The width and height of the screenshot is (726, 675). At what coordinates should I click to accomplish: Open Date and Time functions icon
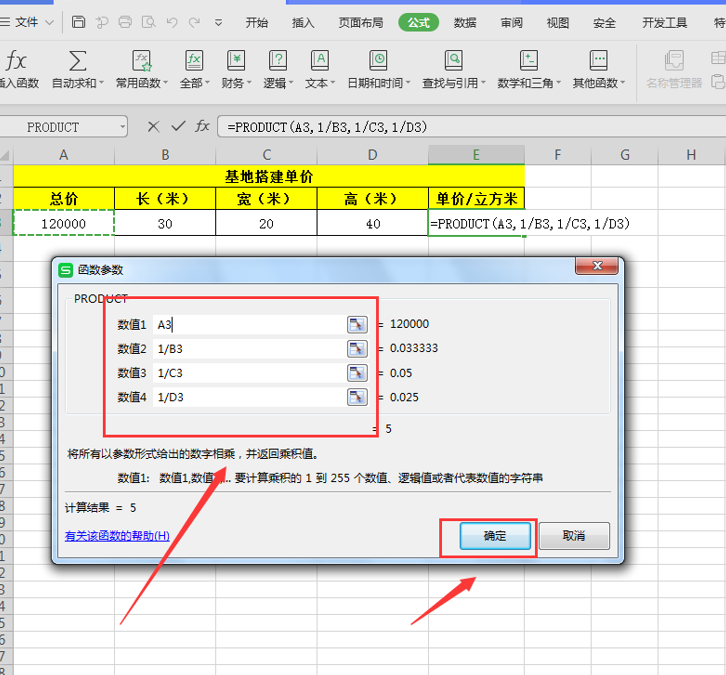(378, 61)
